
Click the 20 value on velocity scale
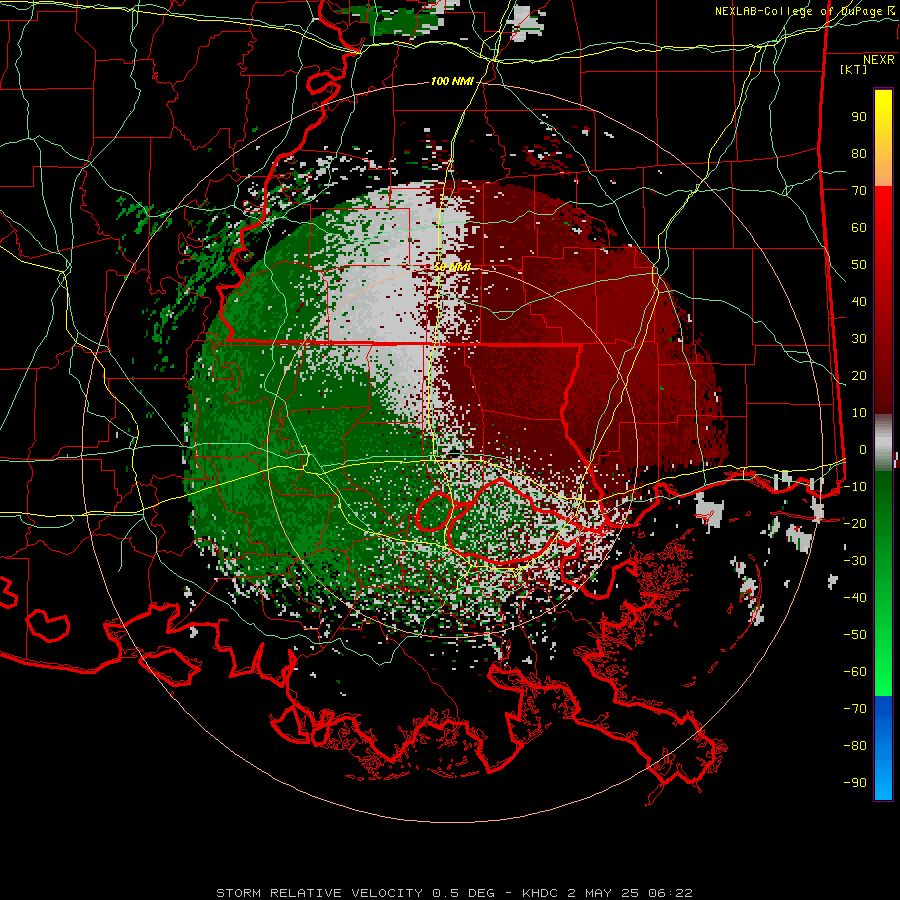[x=859, y=375]
